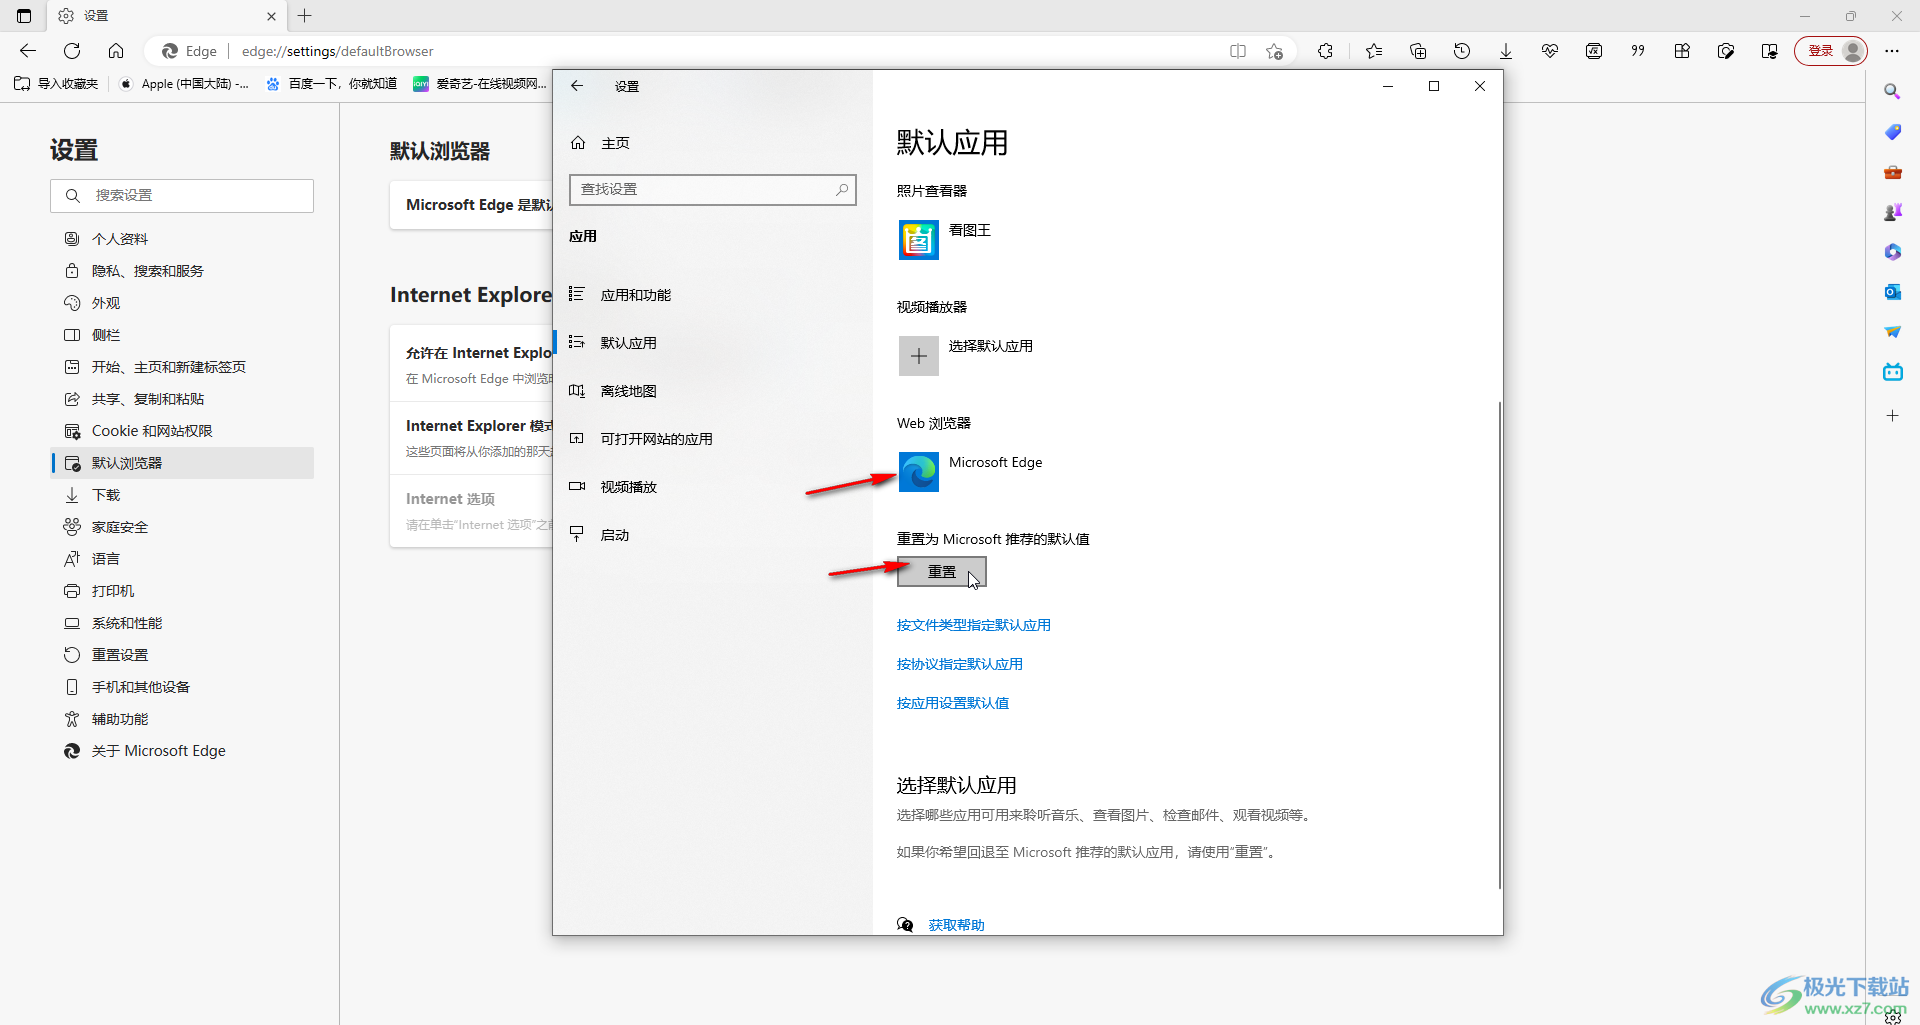Select 家庭安全 in Edge settings
Screen dimensions: 1920x1025
point(182,527)
